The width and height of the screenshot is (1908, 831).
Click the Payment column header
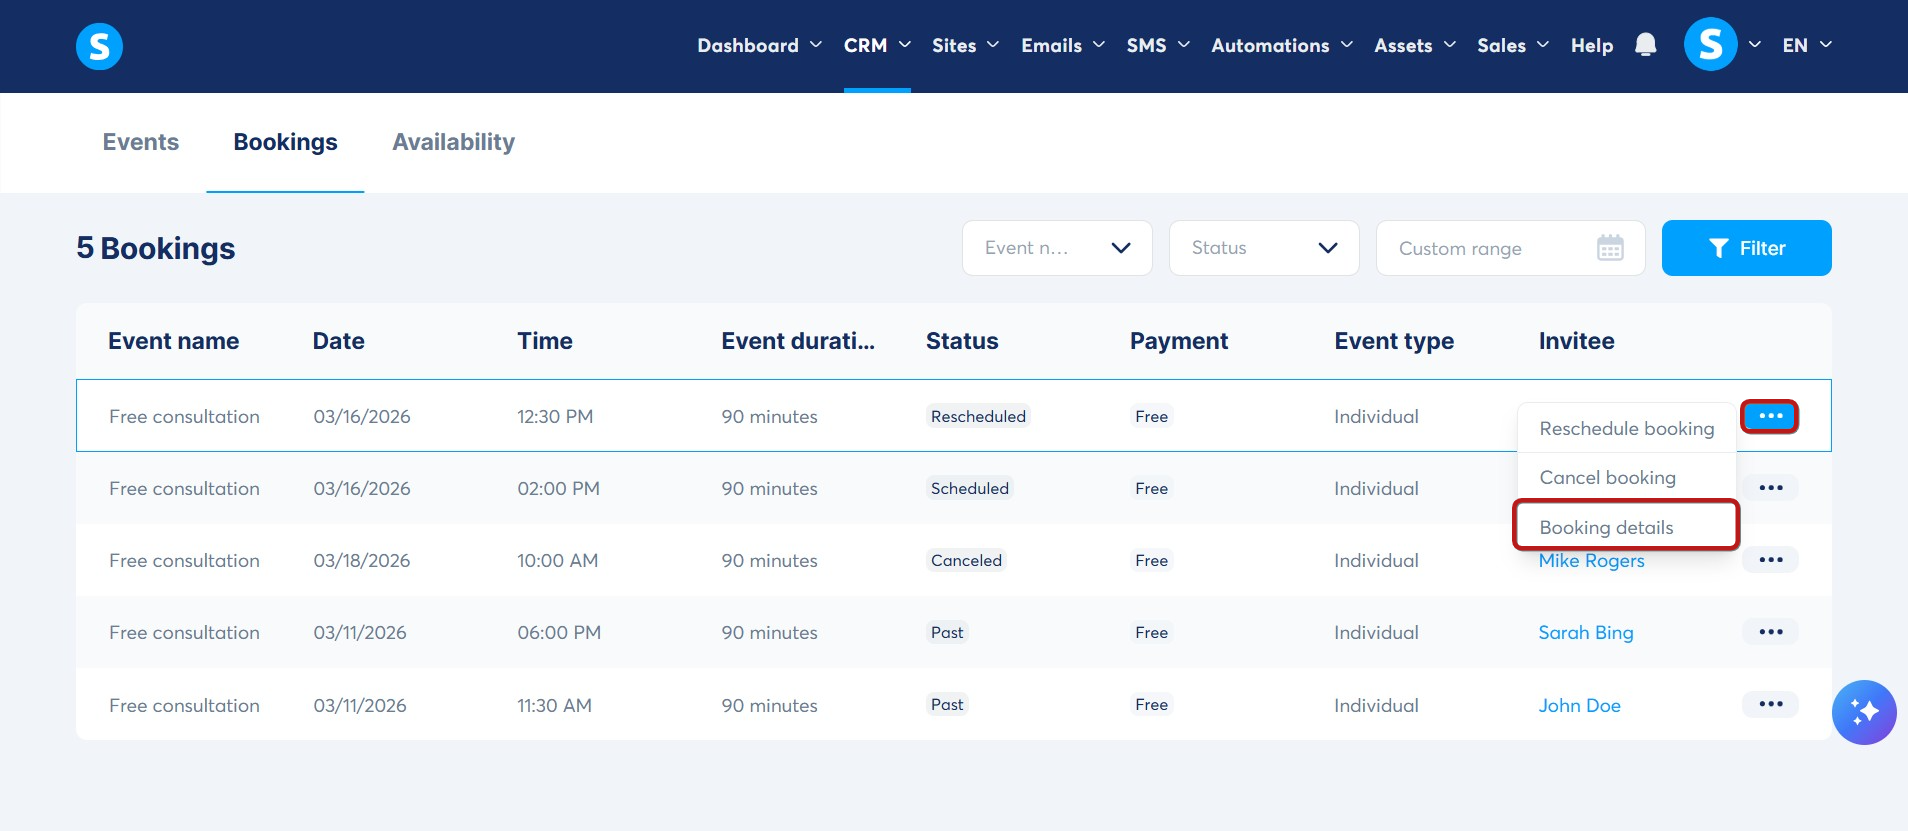1179,341
